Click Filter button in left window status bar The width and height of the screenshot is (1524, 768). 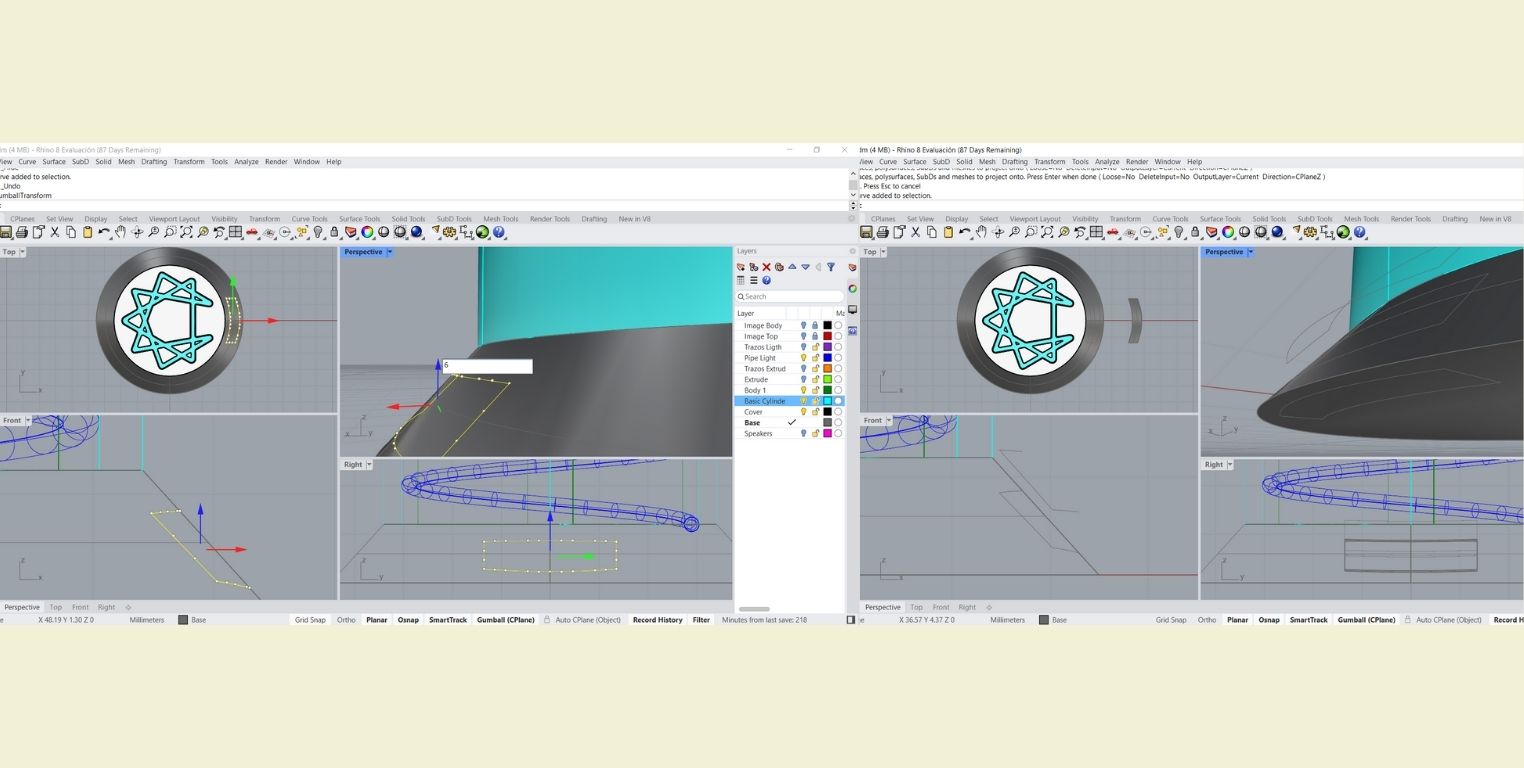pos(701,620)
